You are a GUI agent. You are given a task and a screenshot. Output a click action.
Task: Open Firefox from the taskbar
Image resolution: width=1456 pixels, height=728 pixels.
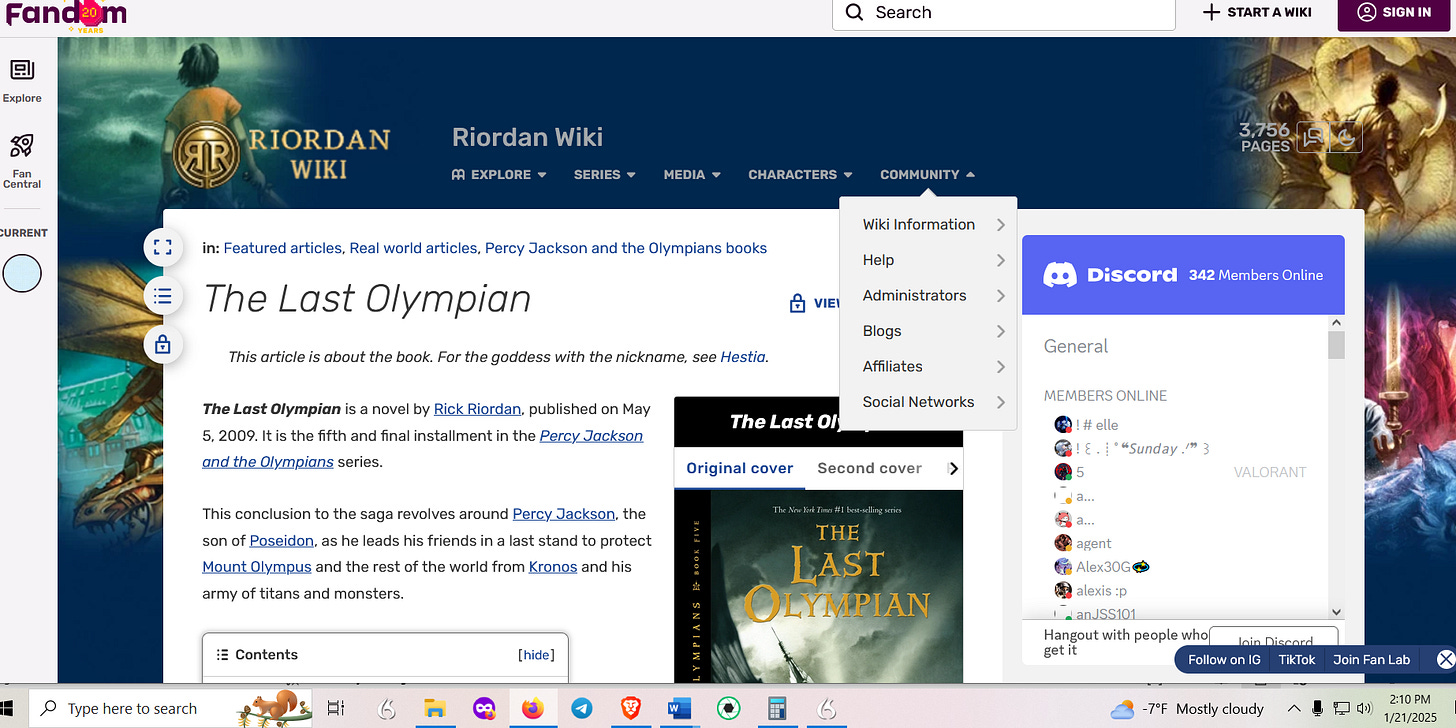pyautogui.click(x=533, y=708)
